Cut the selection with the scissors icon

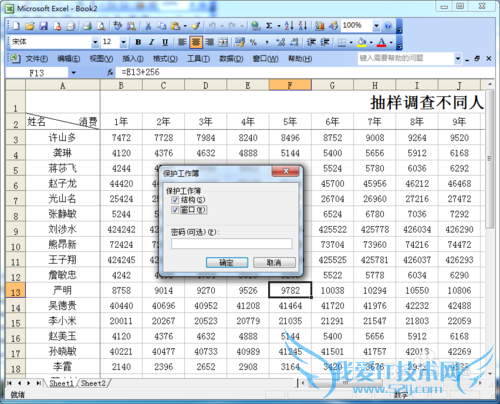click(x=148, y=26)
